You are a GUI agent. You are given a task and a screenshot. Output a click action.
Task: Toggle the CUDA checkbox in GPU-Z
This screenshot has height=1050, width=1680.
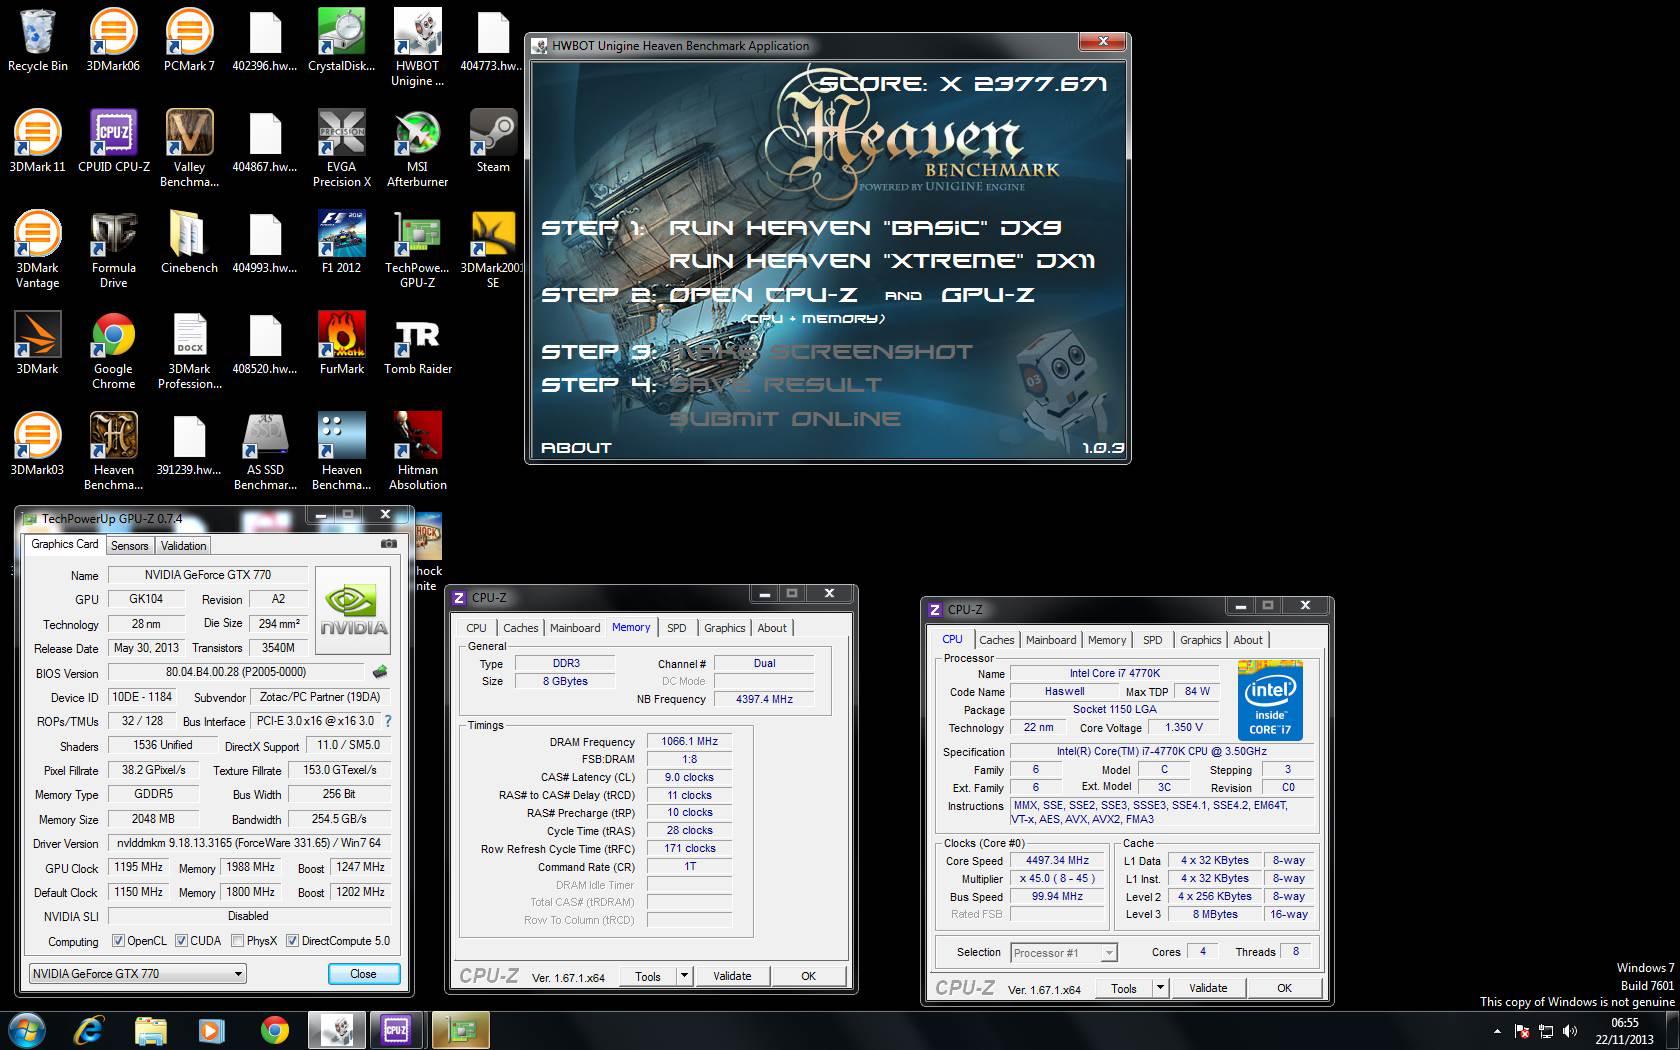point(181,941)
